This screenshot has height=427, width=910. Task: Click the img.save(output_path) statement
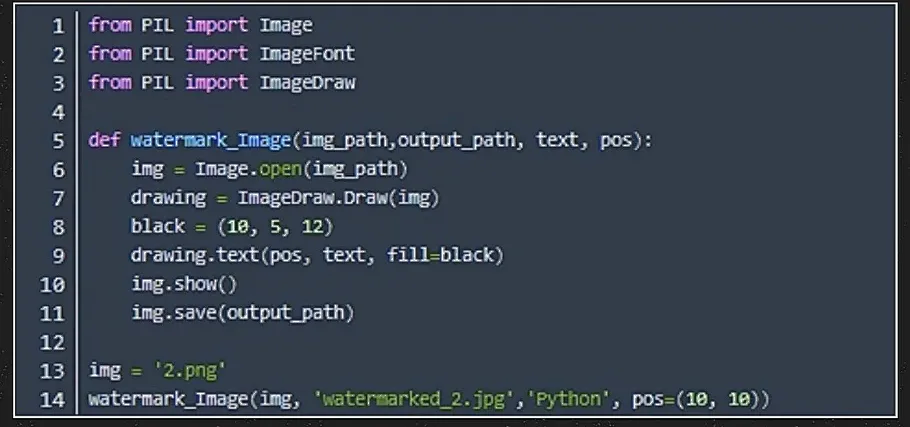pyautogui.click(x=242, y=313)
